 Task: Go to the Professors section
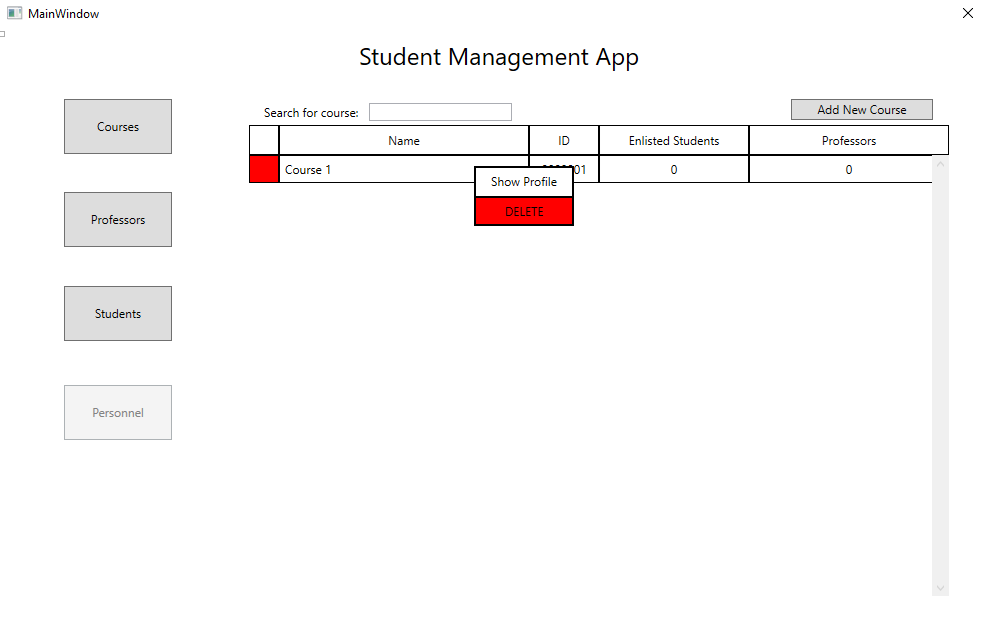[x=118, y=220]
